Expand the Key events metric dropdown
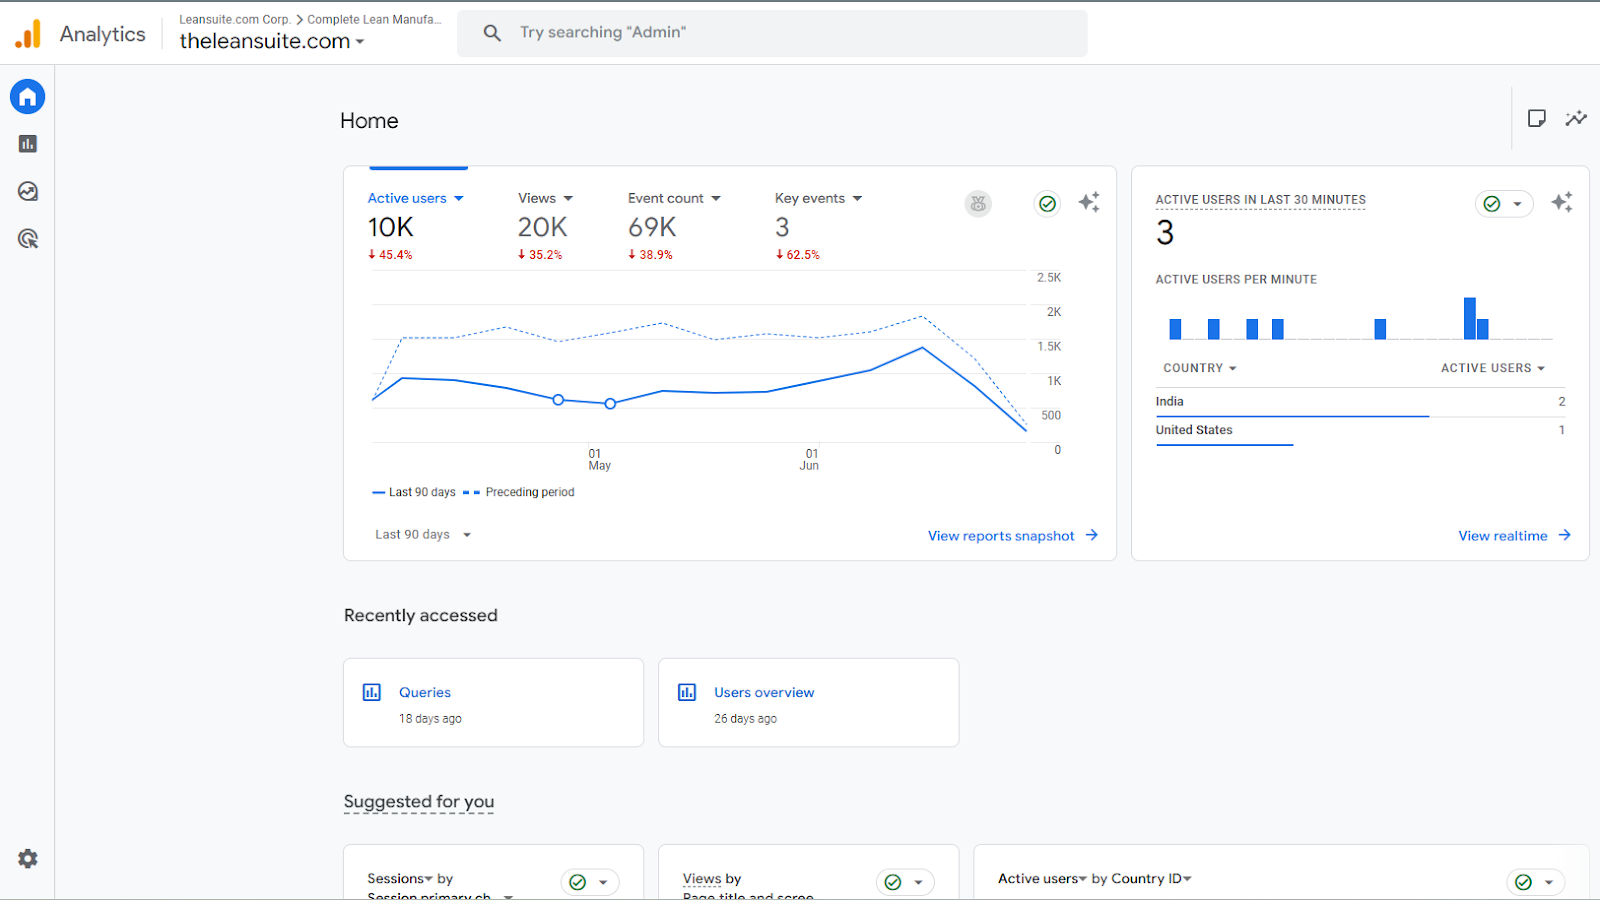Screen dimensions: 1600x900 click(857, 198)
